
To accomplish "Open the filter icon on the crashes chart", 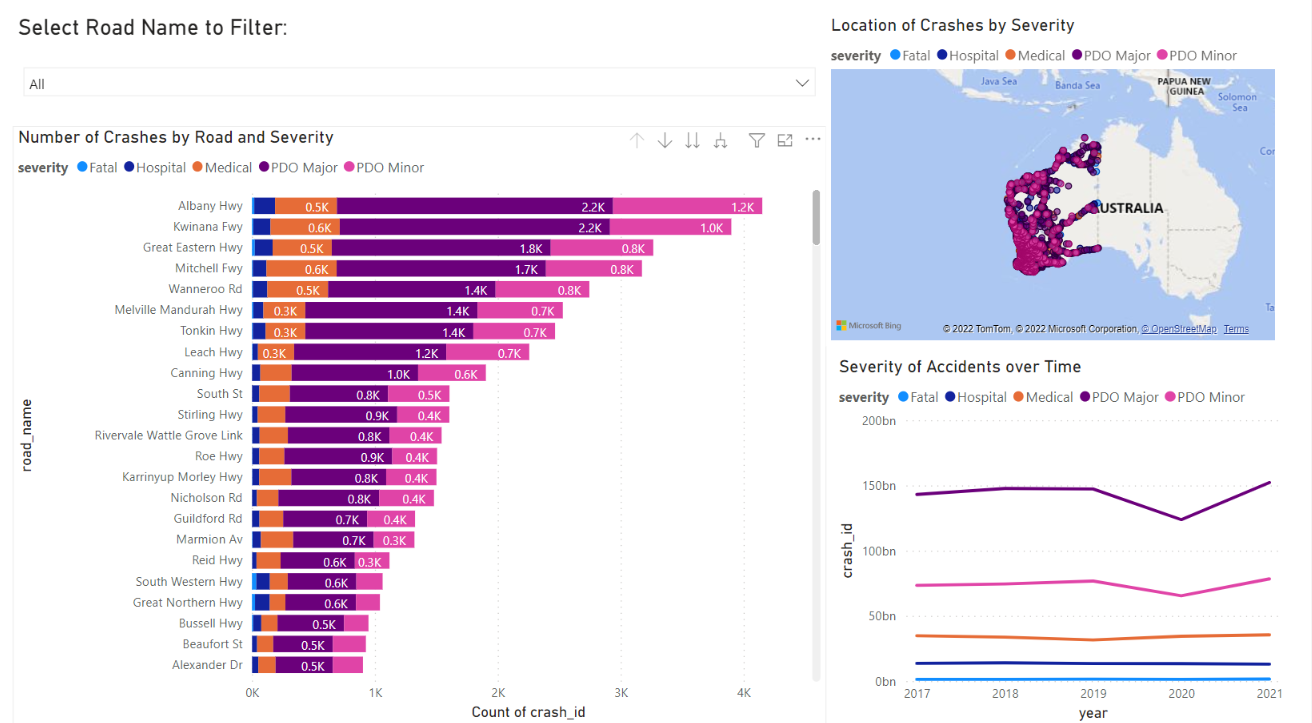I will [757, 140].
